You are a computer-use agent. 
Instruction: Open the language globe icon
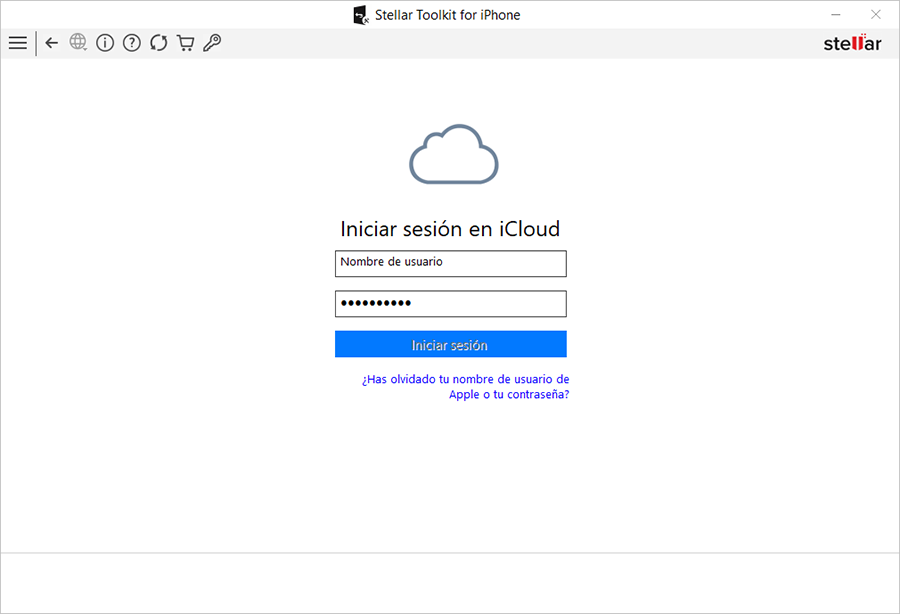[78, 42]
